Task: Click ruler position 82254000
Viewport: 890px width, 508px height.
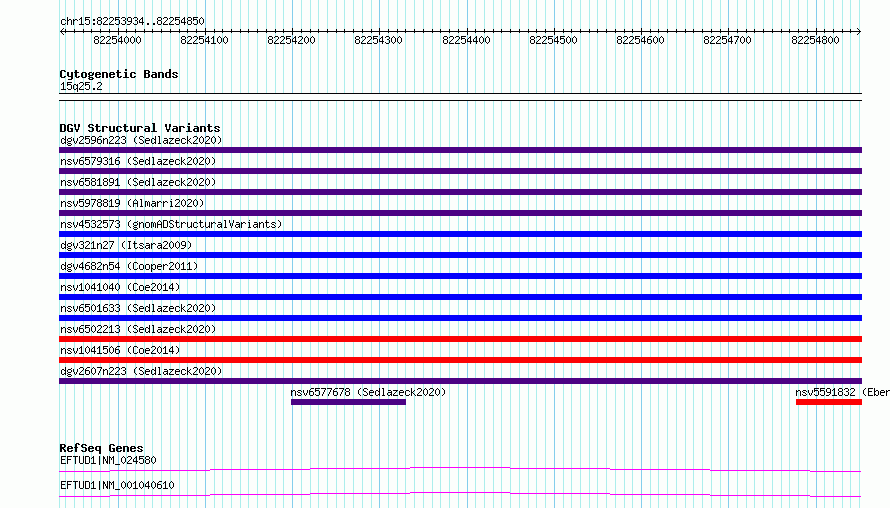Action: coord(117,40)
